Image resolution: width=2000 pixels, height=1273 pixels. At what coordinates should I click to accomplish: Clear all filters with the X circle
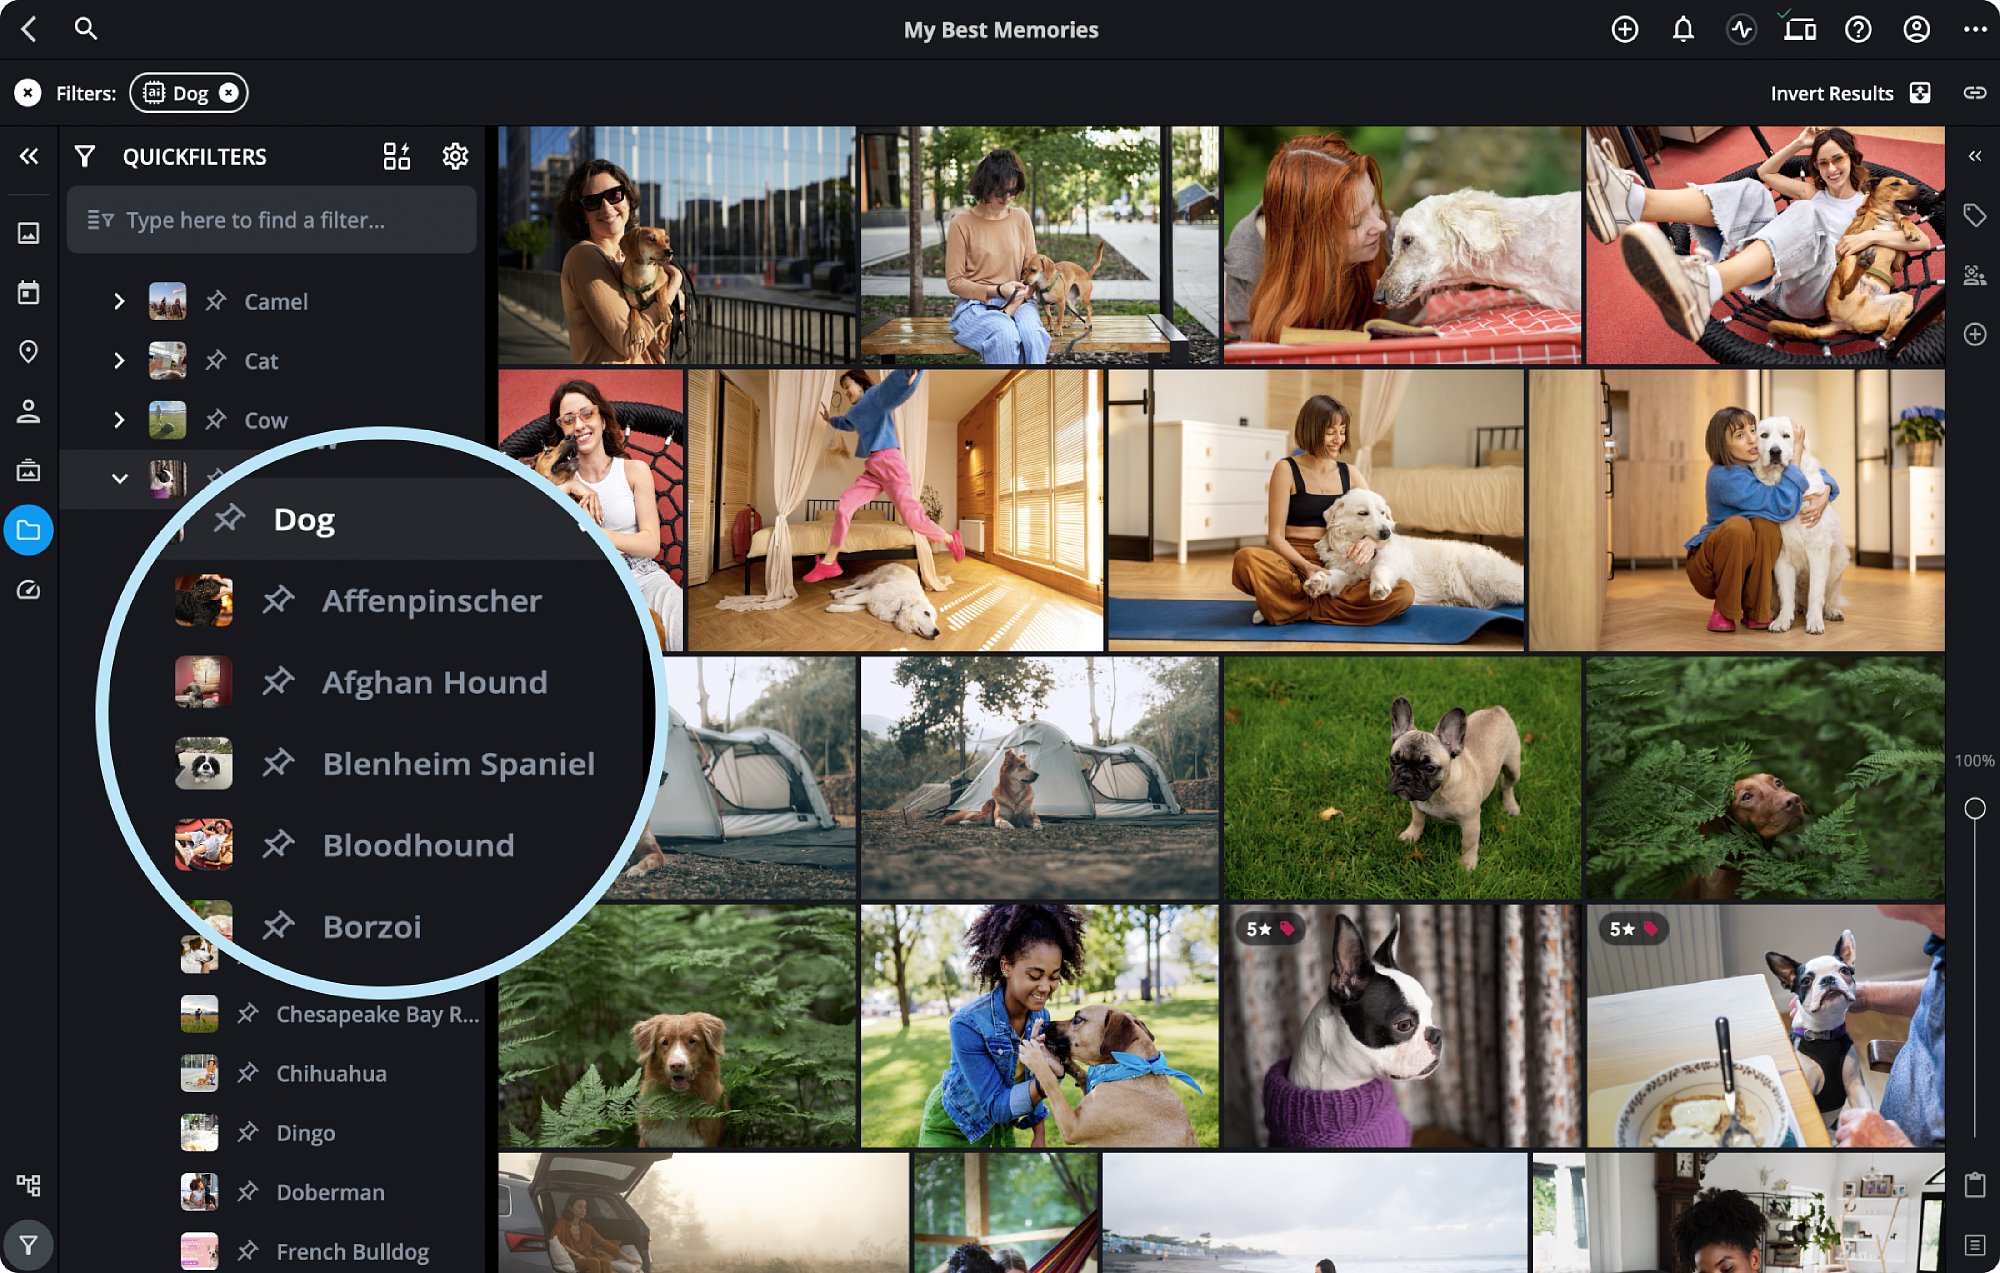tap(28, 93)
